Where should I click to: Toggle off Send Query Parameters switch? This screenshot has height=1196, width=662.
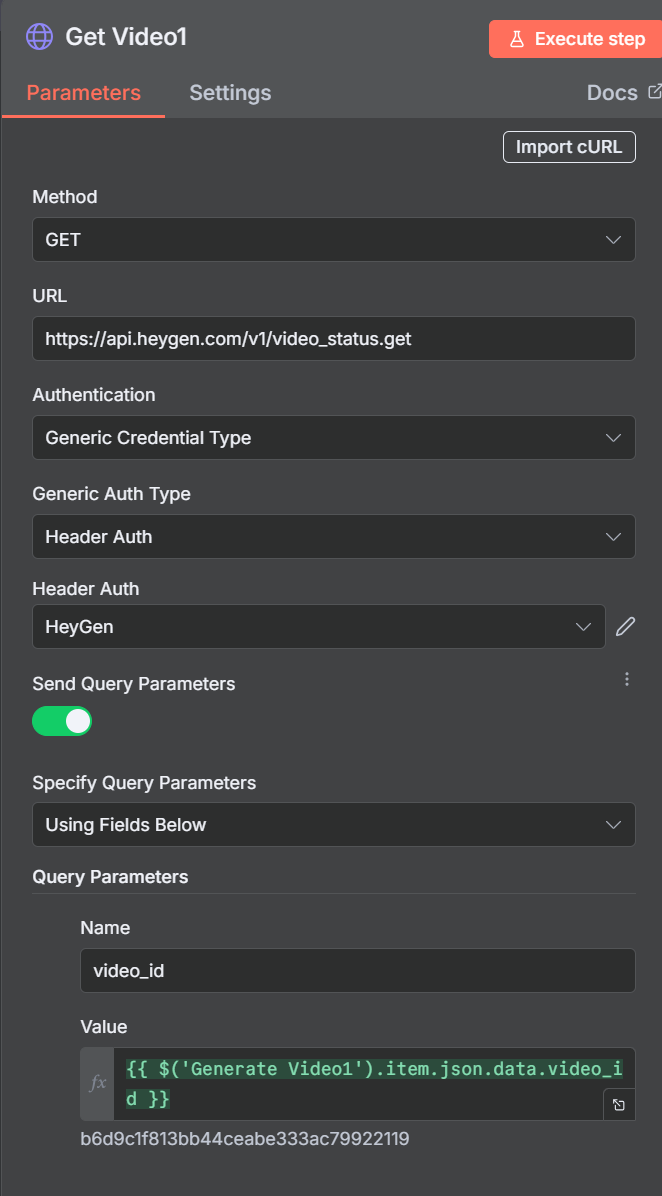click(x=62, y=721)
